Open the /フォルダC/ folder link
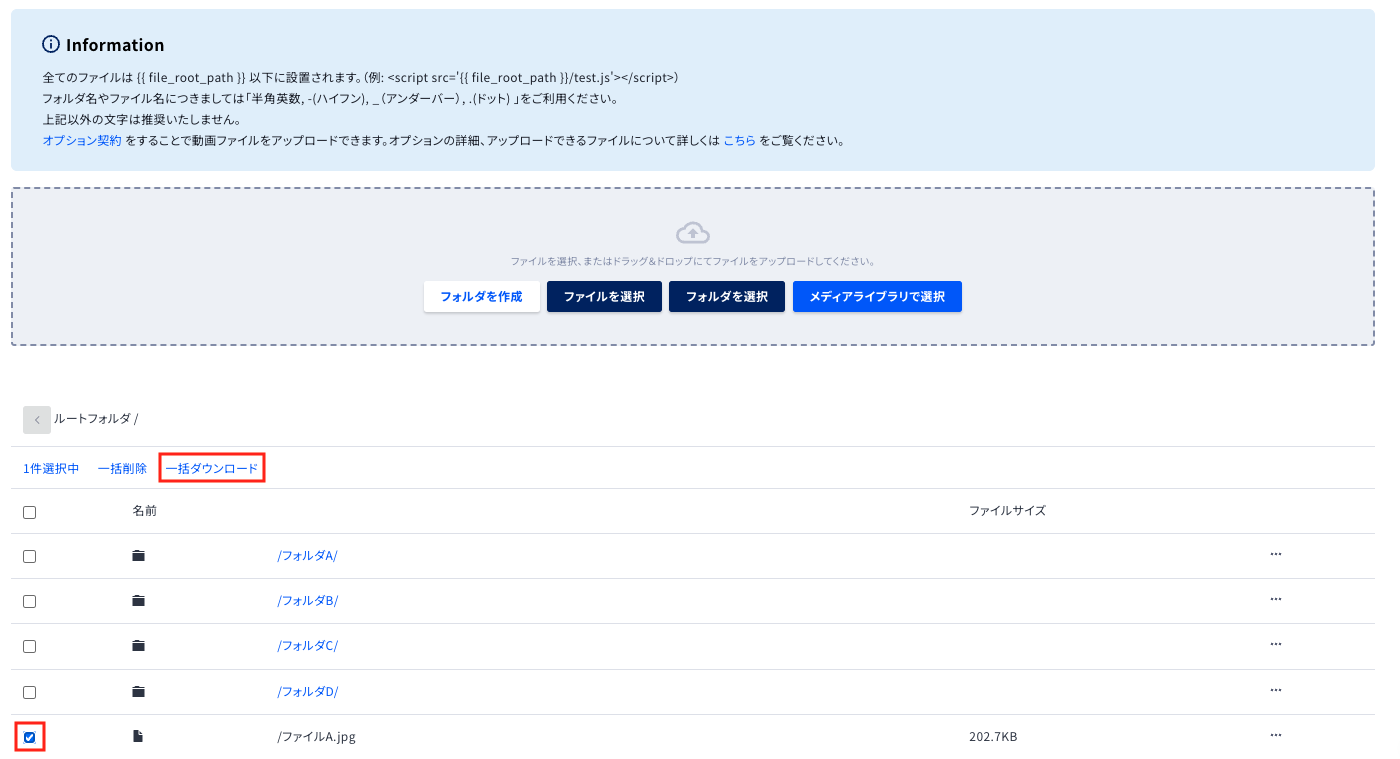Image resolution: width=1400 pixels, height=759 pixels. (308, 646)
